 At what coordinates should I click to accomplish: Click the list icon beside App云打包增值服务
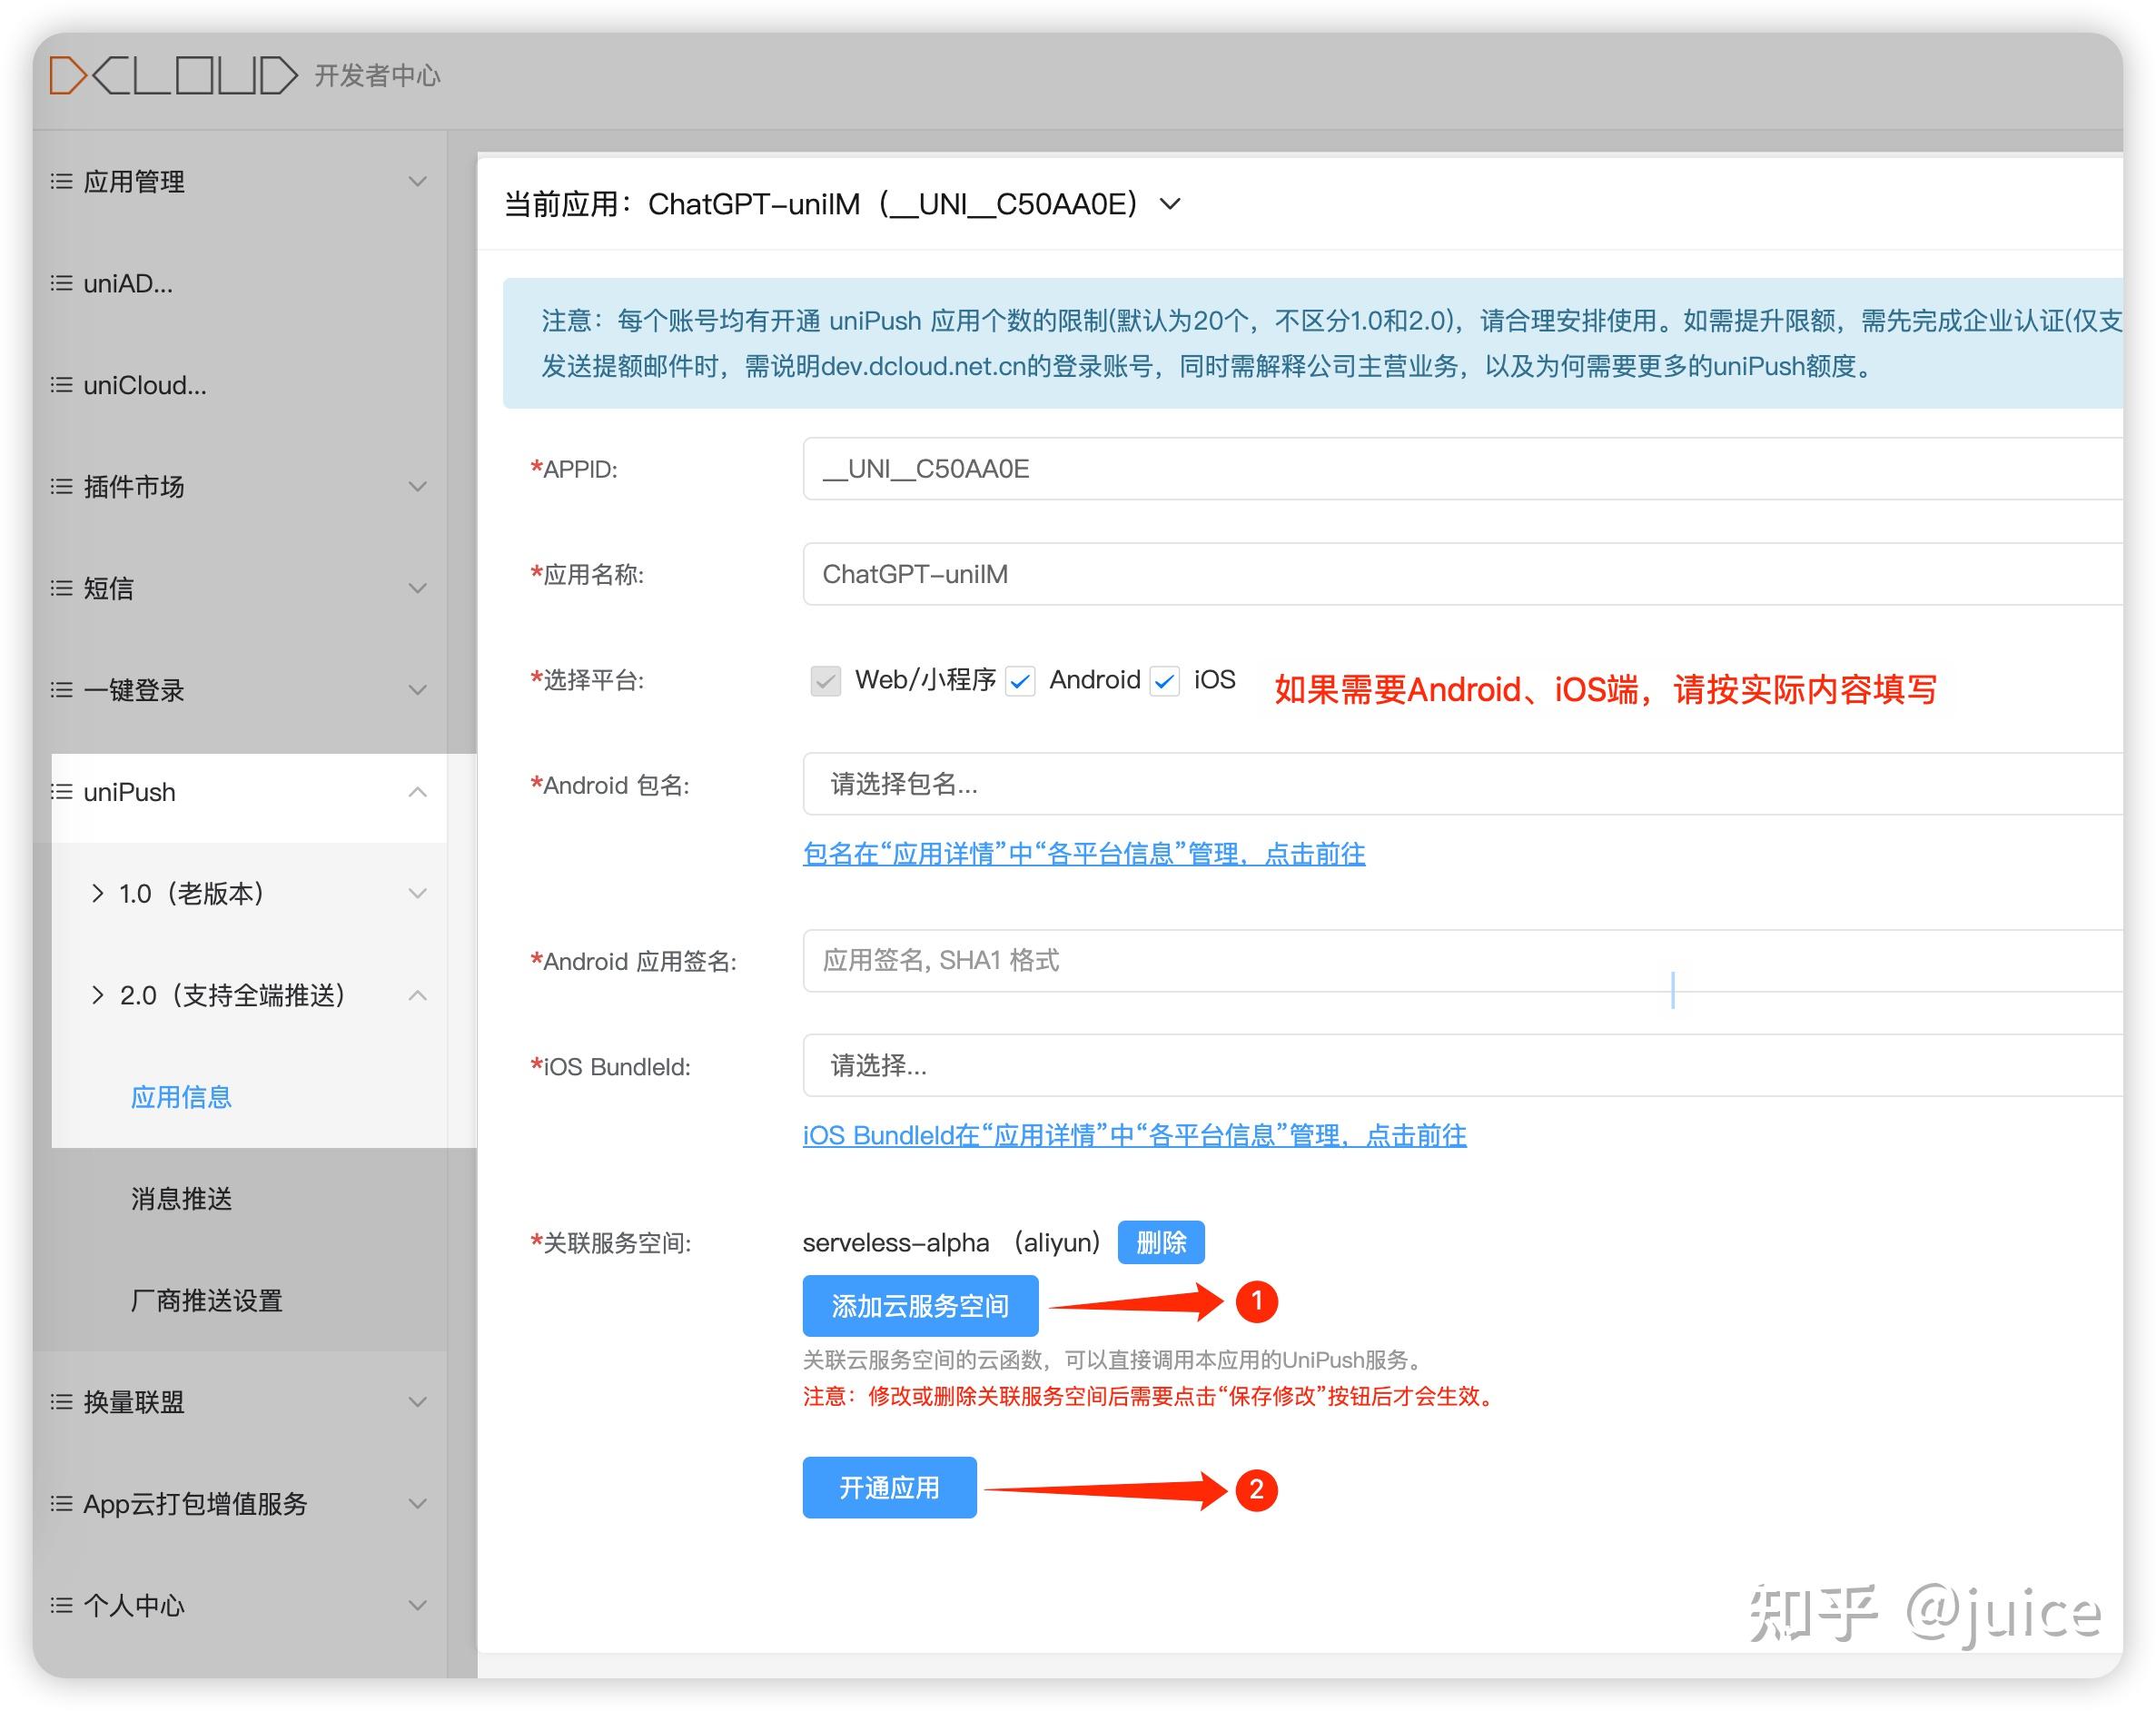[x=62, y=1504]
